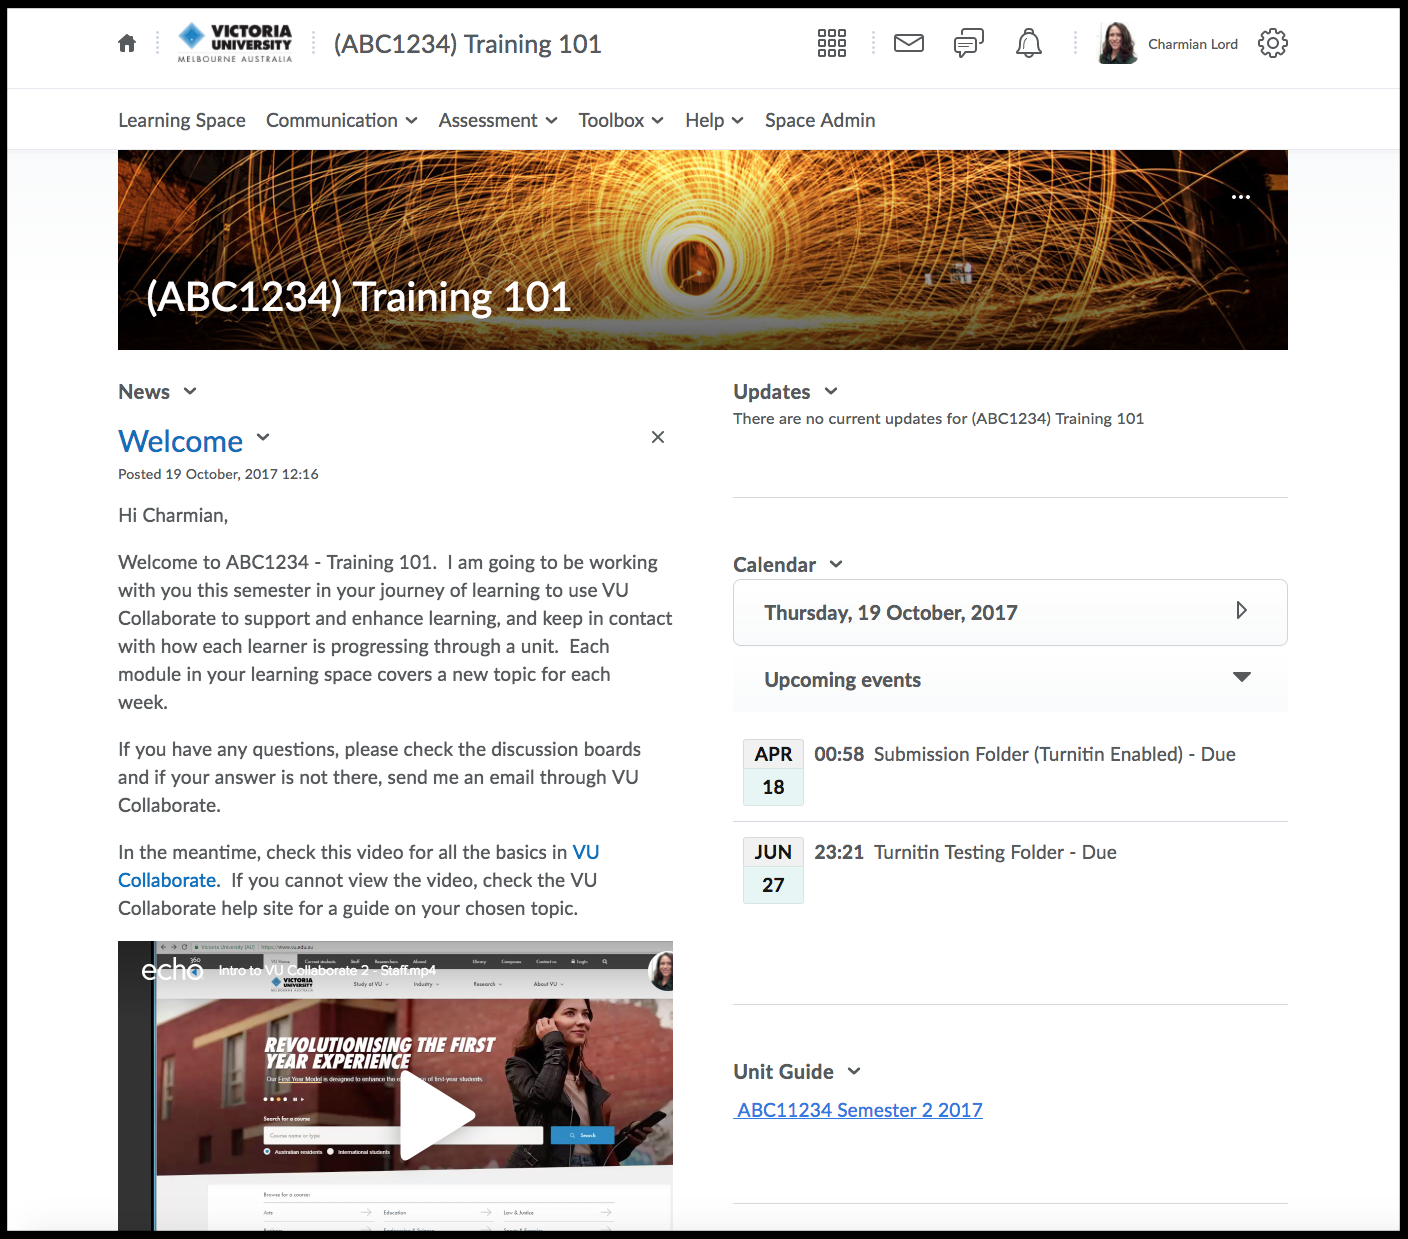Expand the calendar date arrow
1408x1239 pixels.
1241,611
